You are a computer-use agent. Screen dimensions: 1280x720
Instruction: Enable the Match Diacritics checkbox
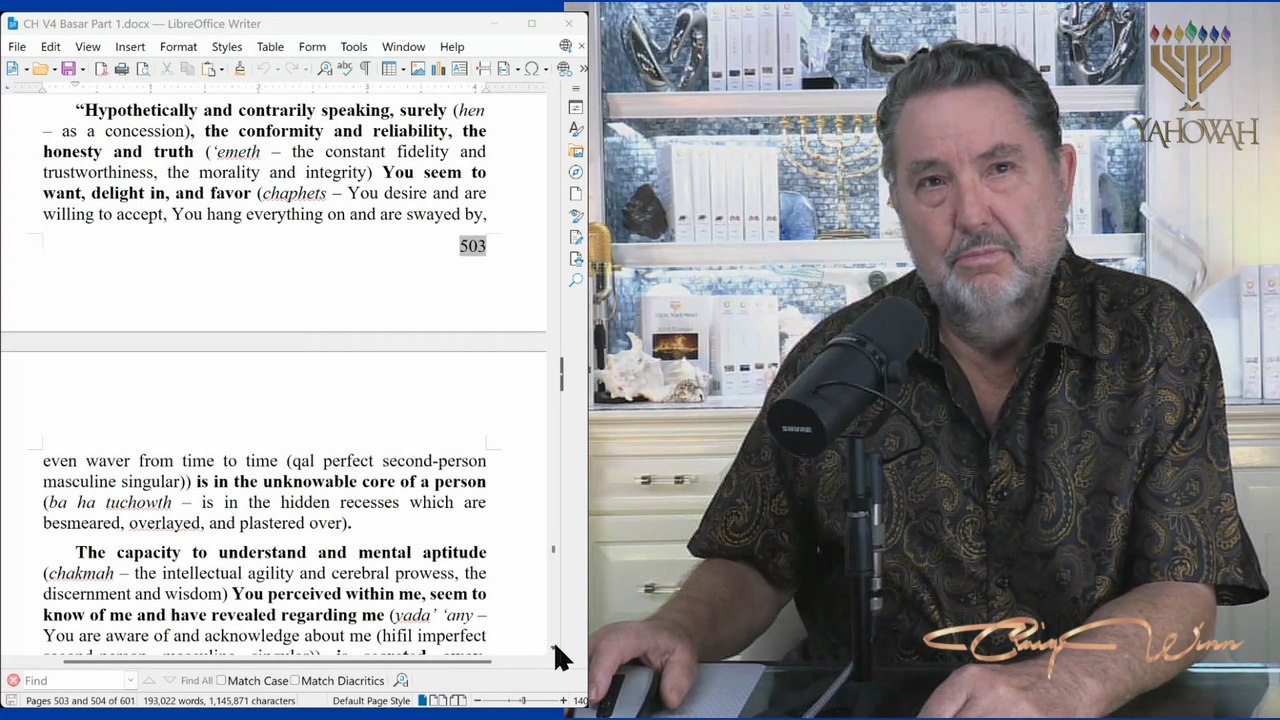(x=295, y=681)
